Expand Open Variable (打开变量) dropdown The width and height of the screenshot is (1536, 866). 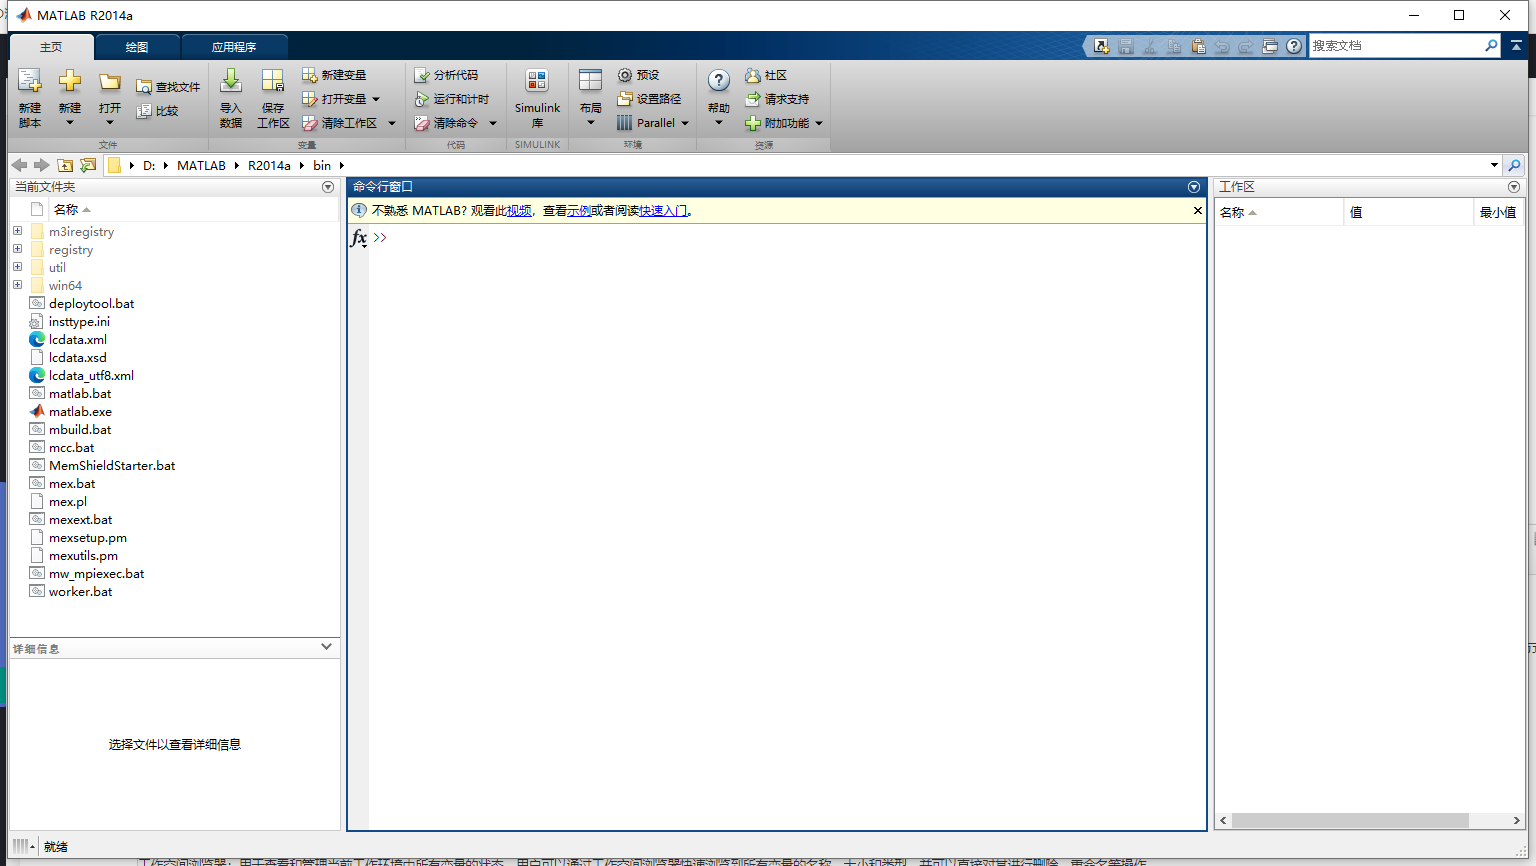[x=376, y=99]
